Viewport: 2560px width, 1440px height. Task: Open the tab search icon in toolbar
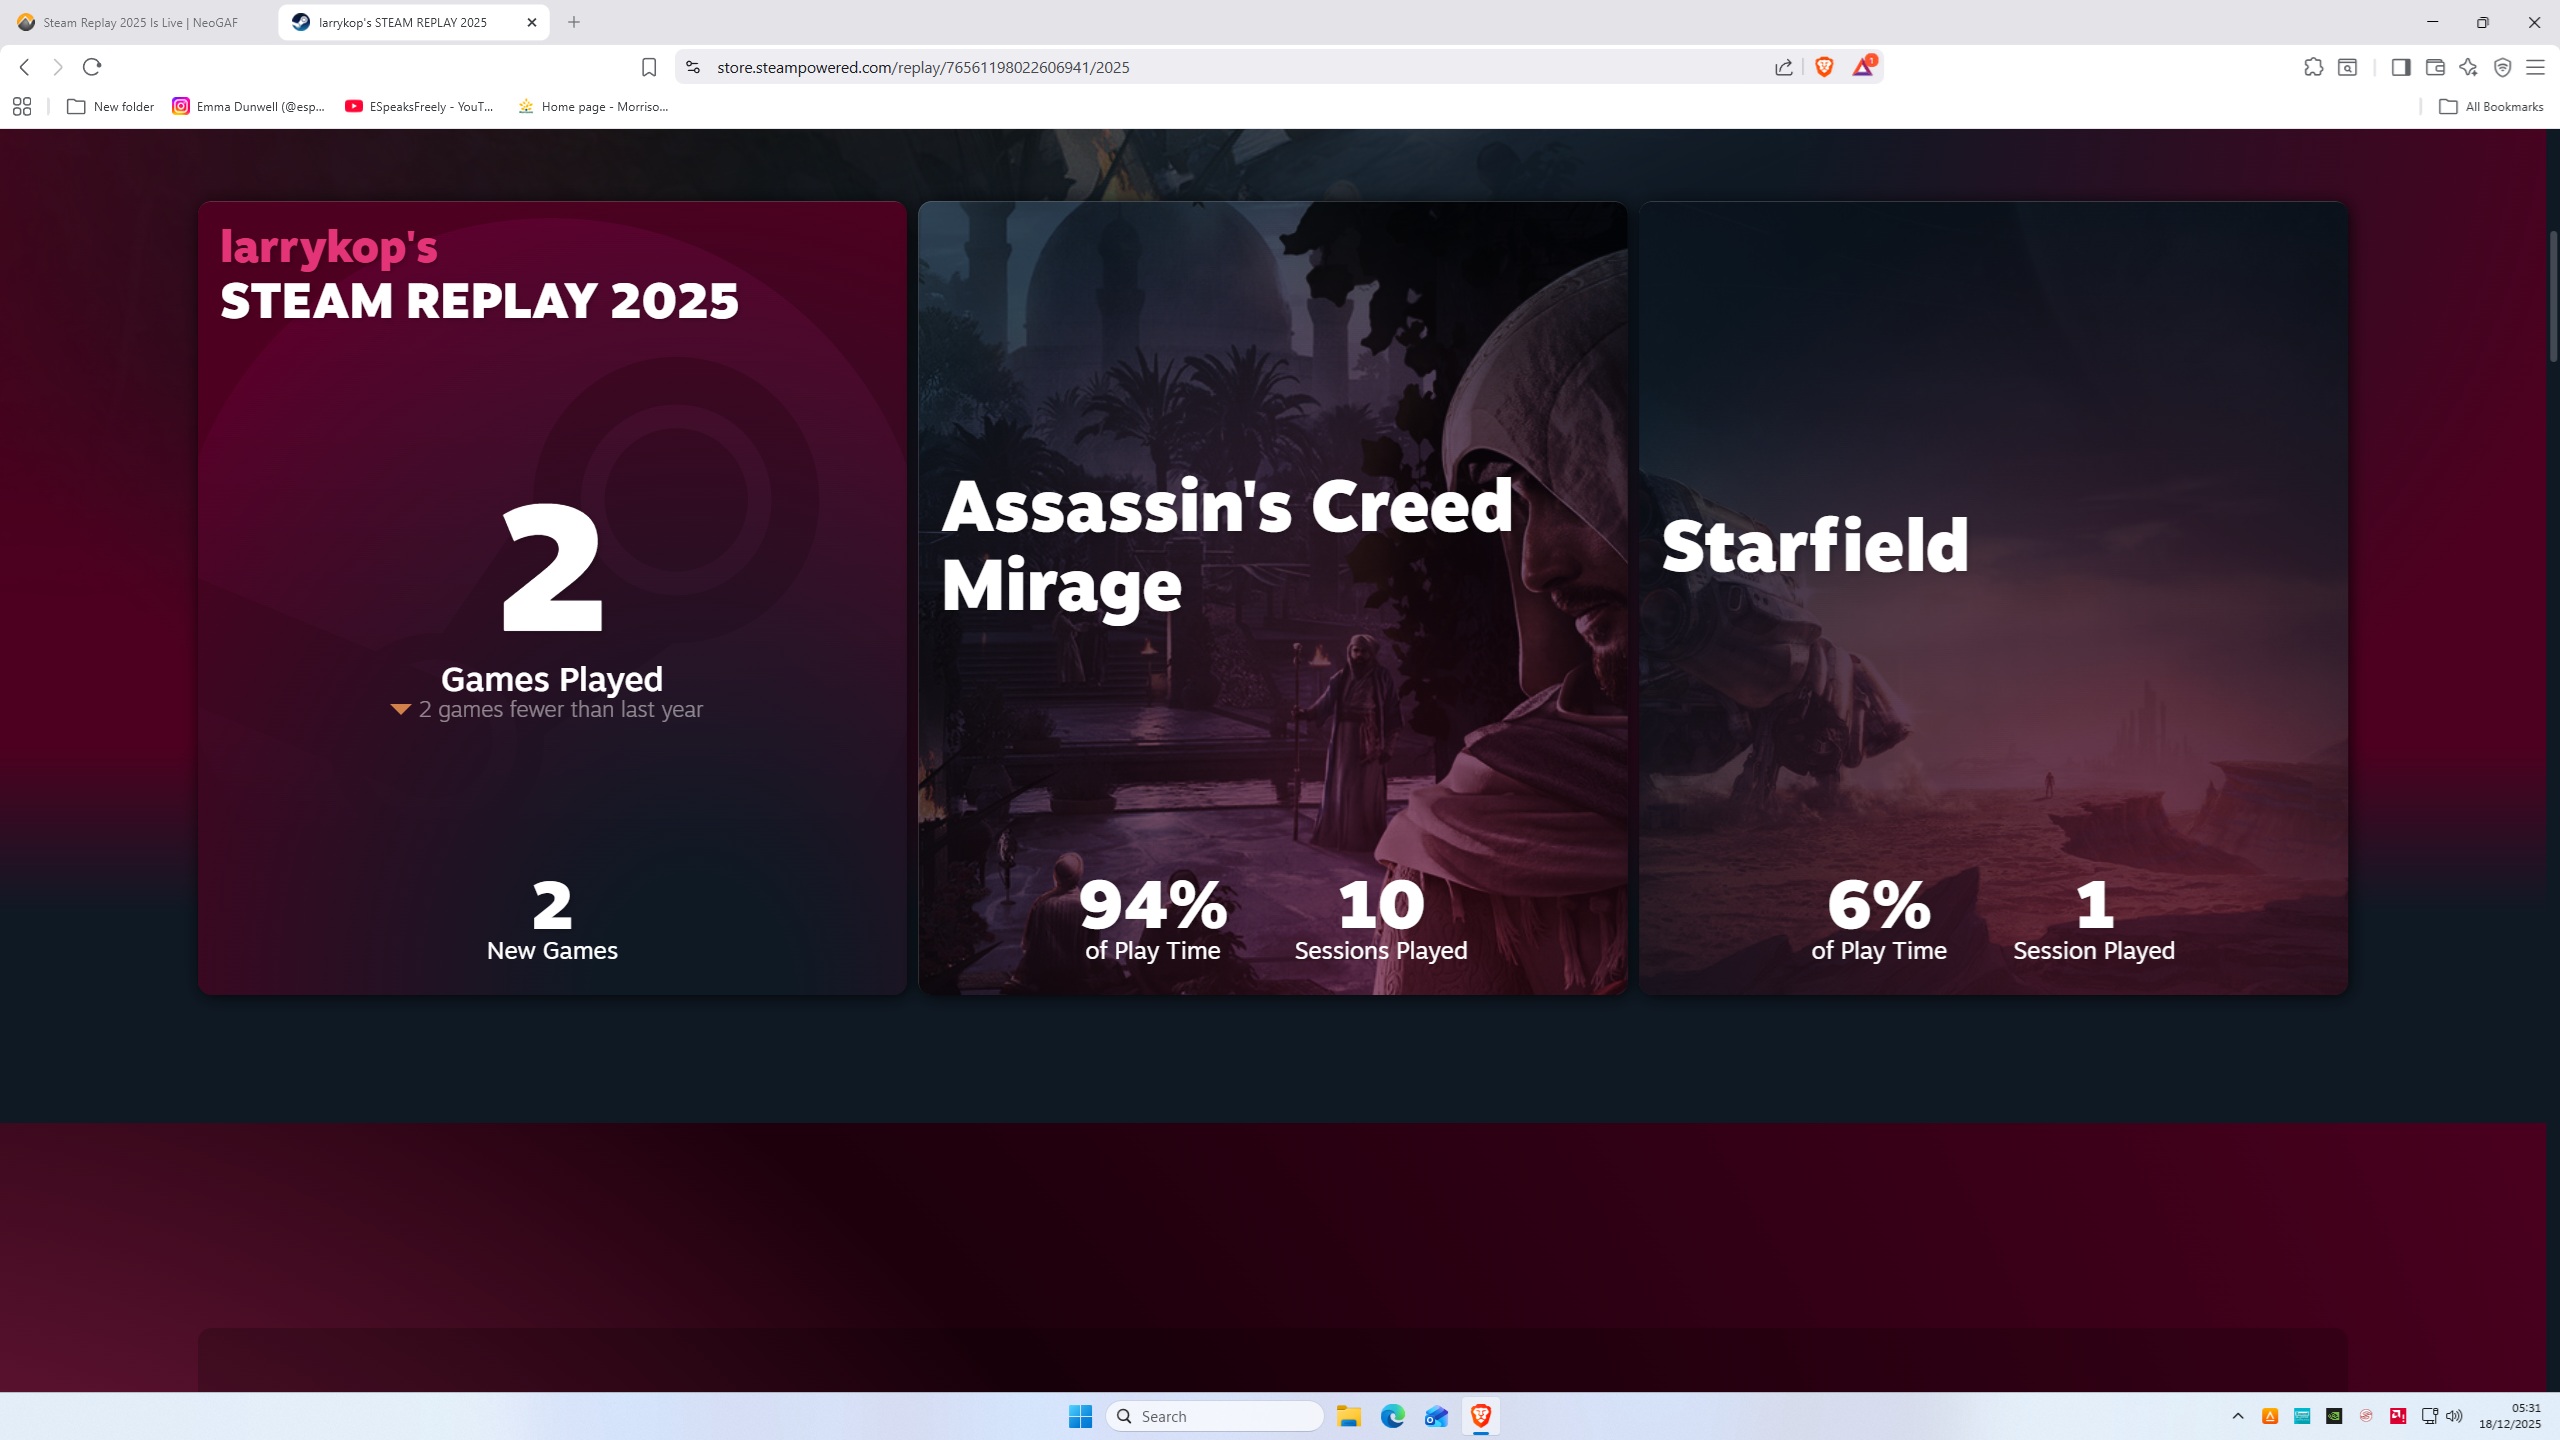2347,67
